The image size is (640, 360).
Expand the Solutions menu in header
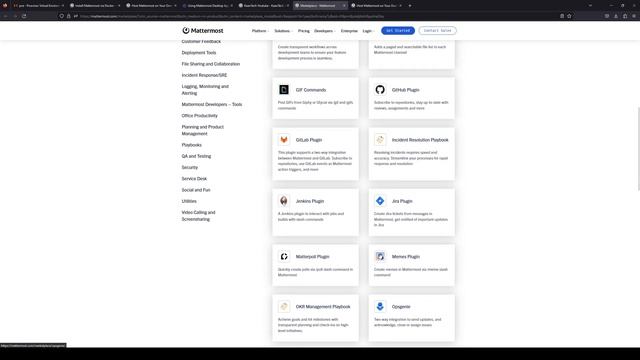pyautogui.click(x=283, y=31)
